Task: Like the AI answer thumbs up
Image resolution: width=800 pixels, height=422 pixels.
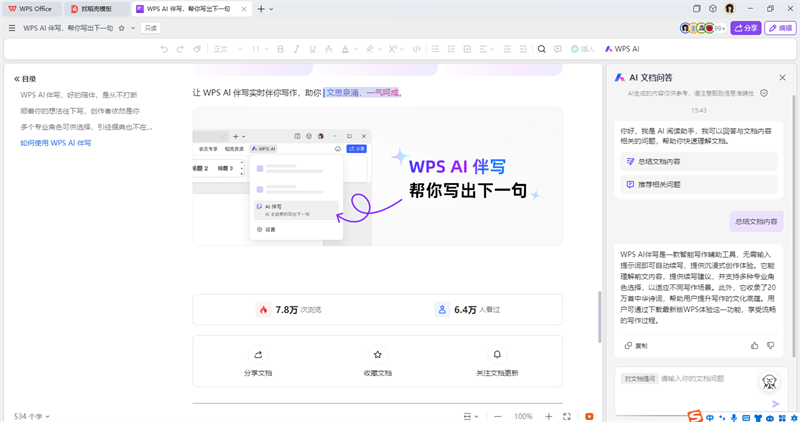Action: [x=754, y=345]
